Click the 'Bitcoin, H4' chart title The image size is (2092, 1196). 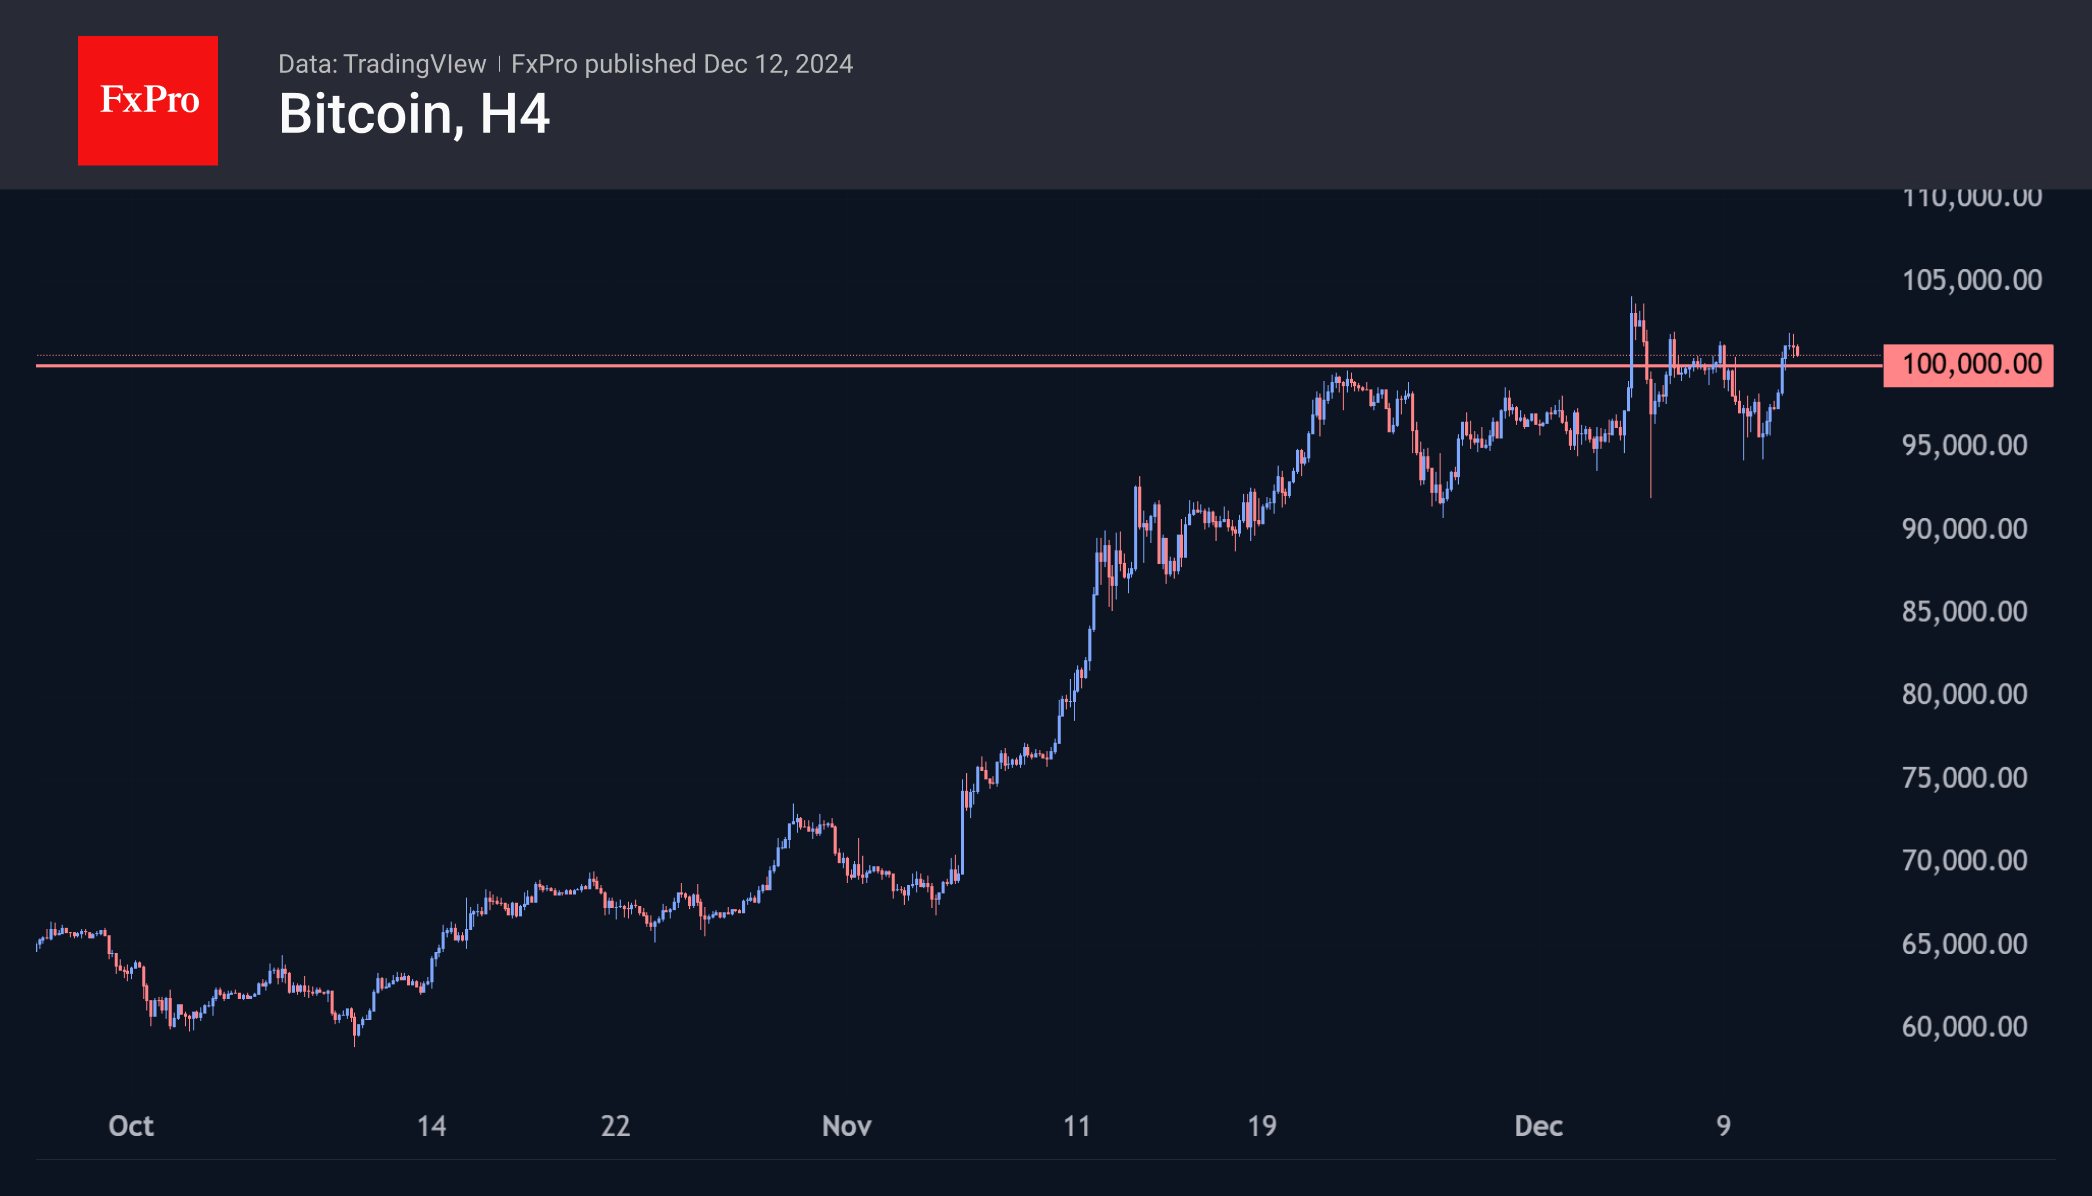click(414, 114)
